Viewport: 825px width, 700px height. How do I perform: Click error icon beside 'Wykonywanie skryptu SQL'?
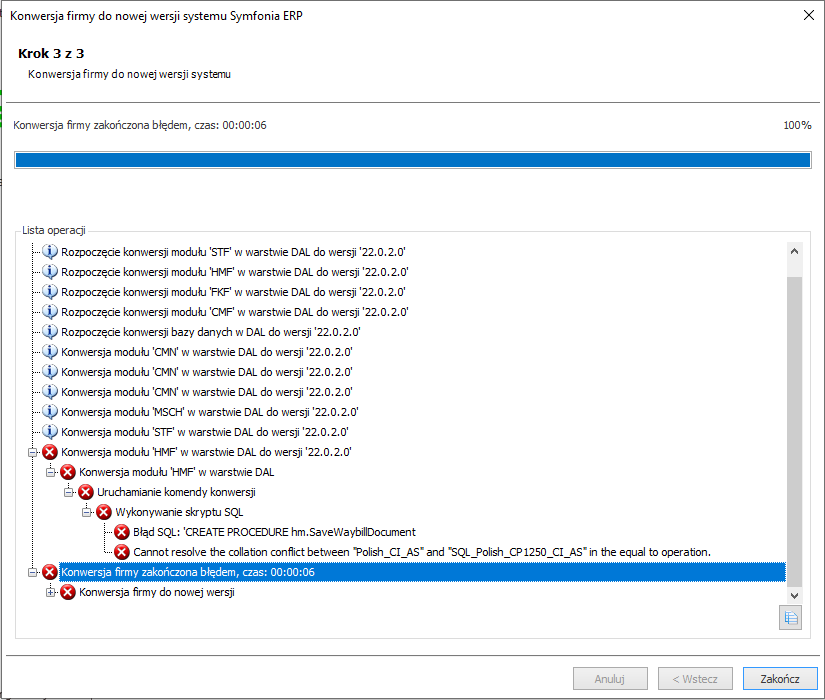pyautogui.click(x=104, y=512)
